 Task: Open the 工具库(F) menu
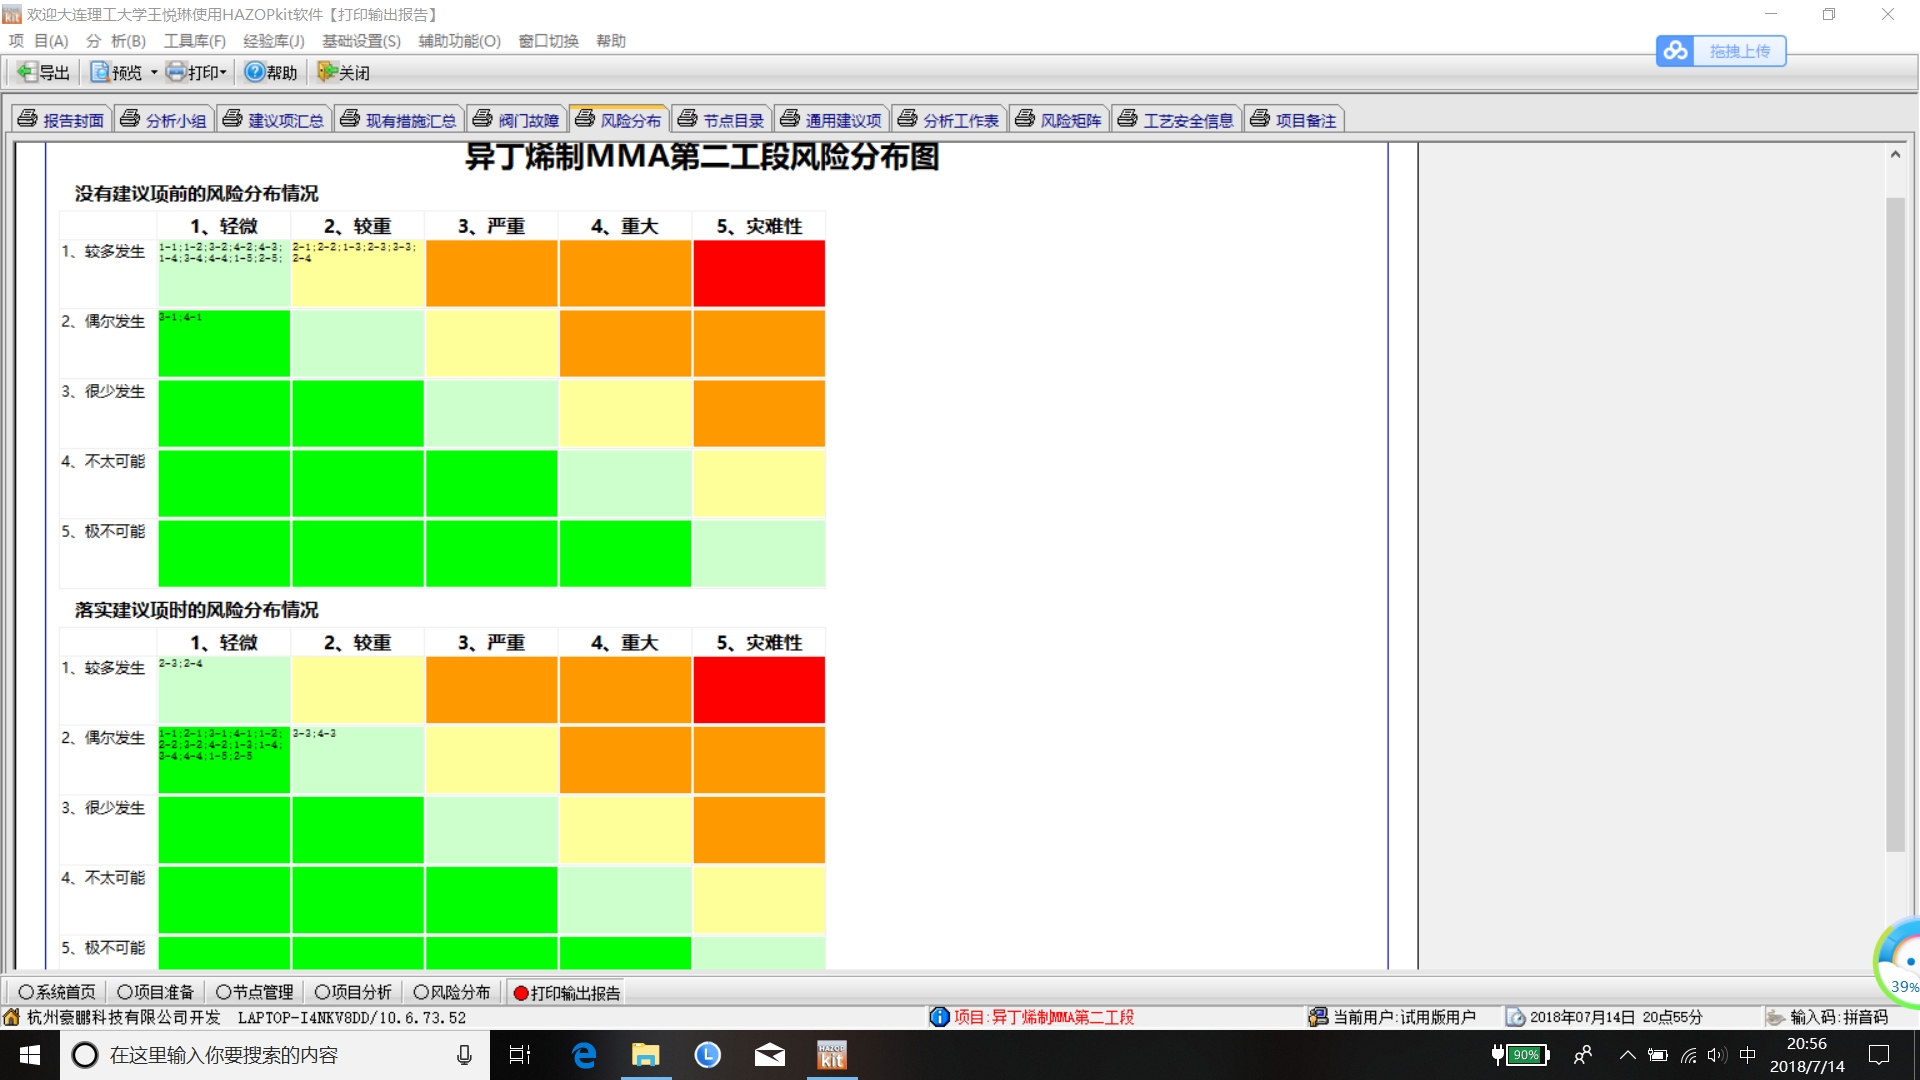(x=194, y=41)
